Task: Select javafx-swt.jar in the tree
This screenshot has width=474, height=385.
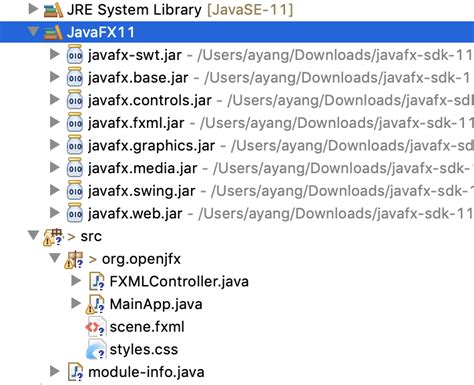Action: click(135, 55)
